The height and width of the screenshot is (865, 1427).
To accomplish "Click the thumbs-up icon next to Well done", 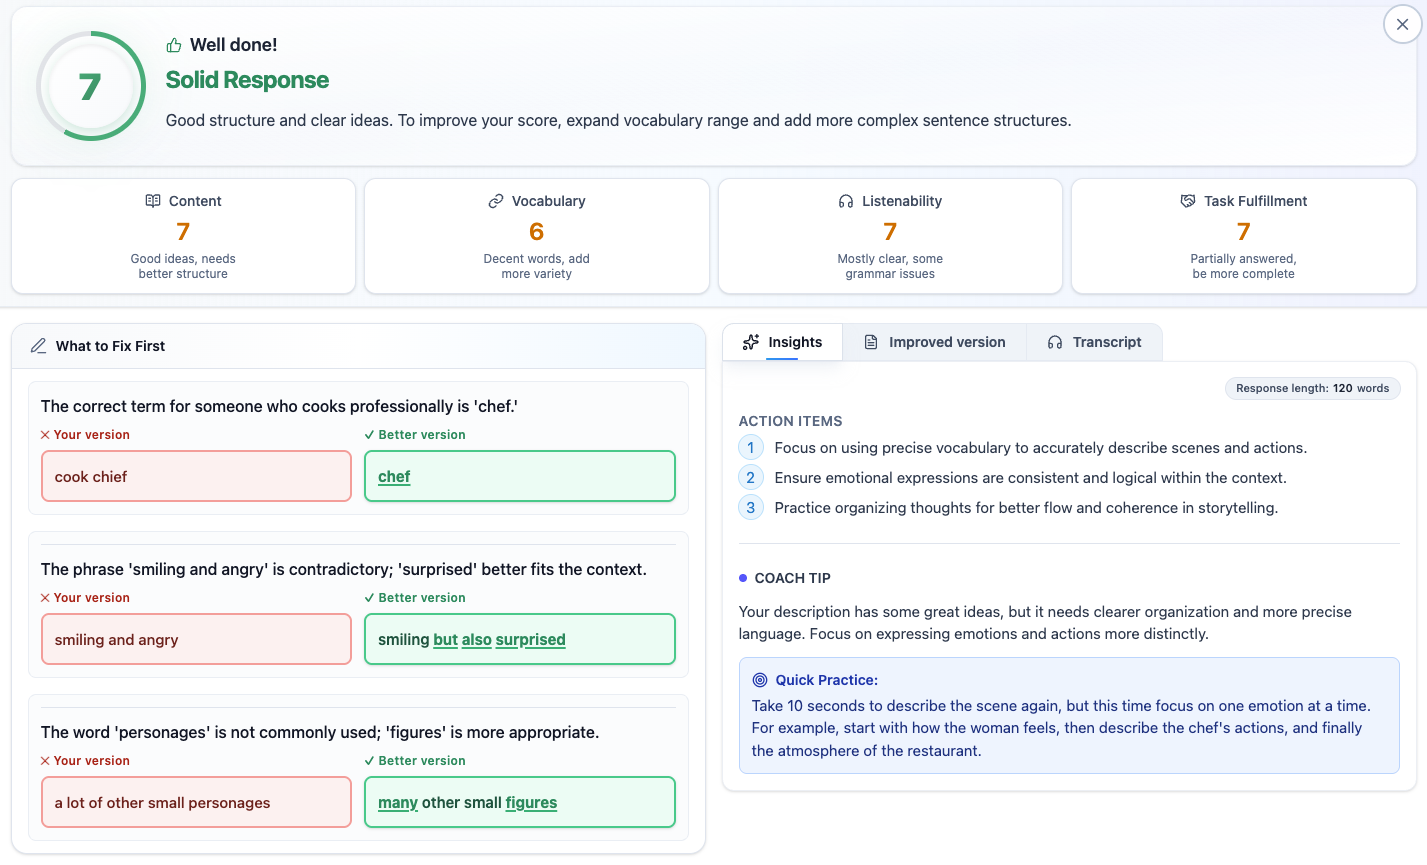I will pos(174,45).
